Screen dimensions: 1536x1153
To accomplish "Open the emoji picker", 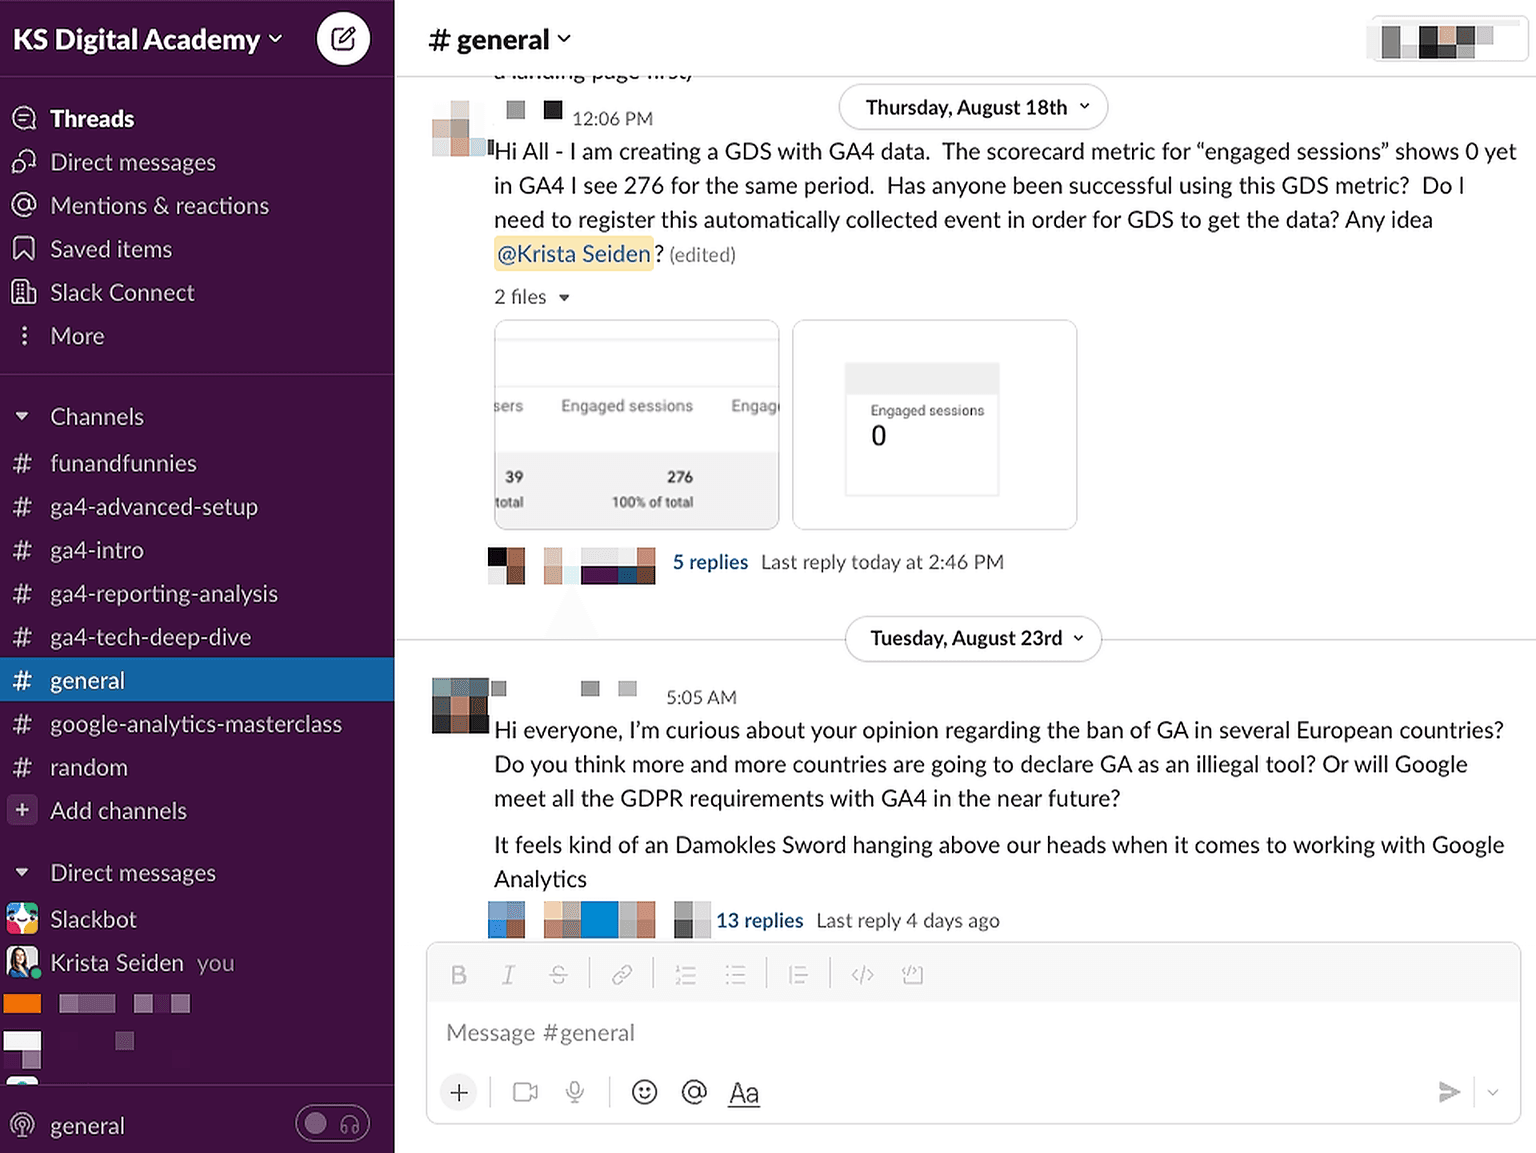I will 645,1093.
